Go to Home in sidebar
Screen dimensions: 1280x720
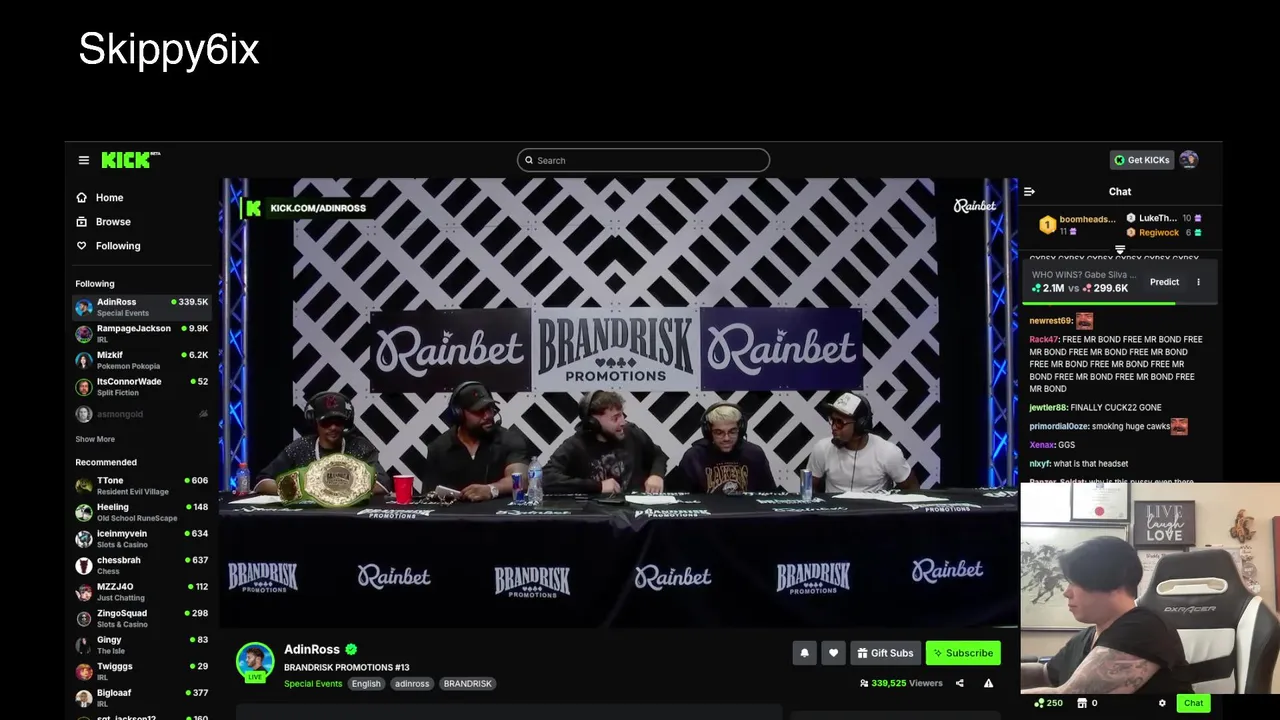[x=109, y=198]
